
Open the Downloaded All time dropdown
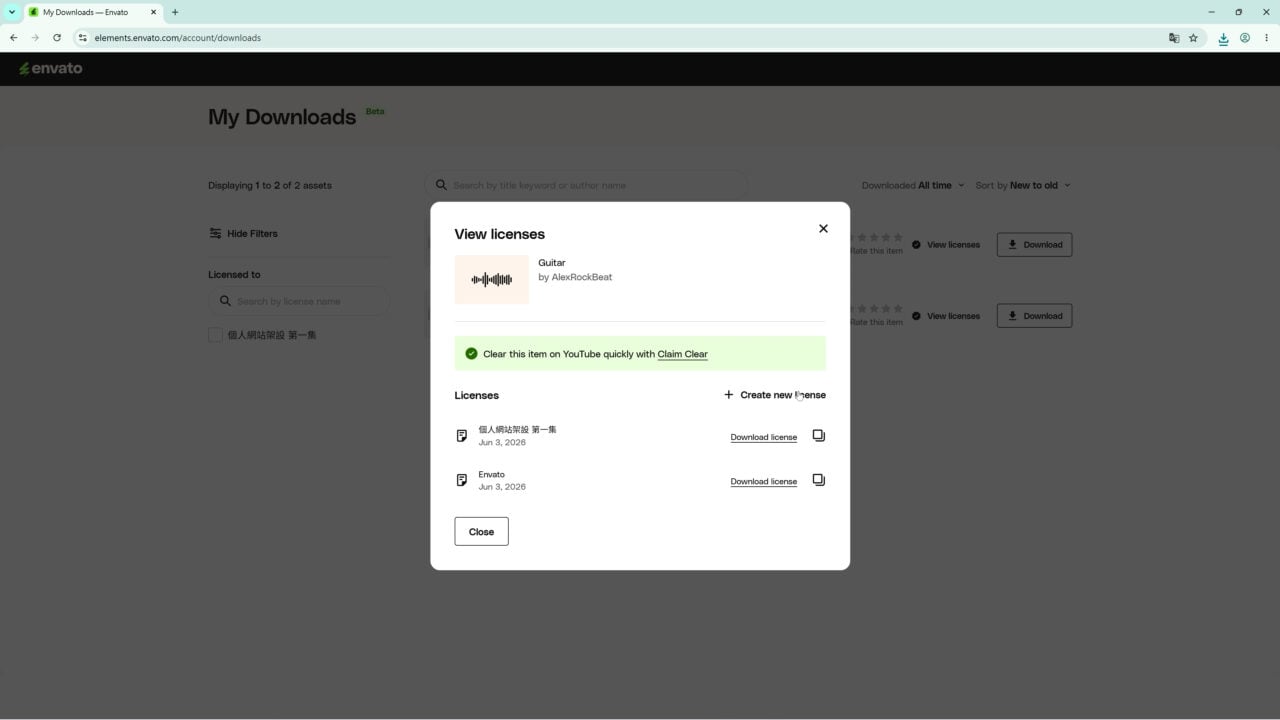click(x=913, y=185)
